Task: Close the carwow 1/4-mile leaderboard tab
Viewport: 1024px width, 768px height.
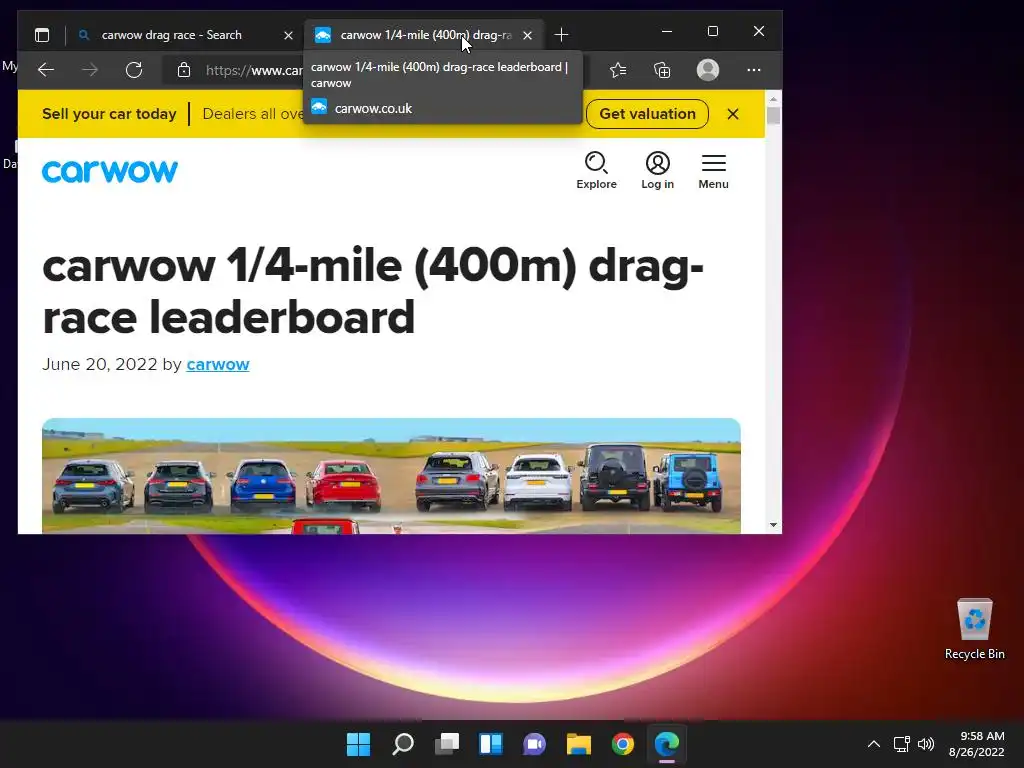Action: 528,35
